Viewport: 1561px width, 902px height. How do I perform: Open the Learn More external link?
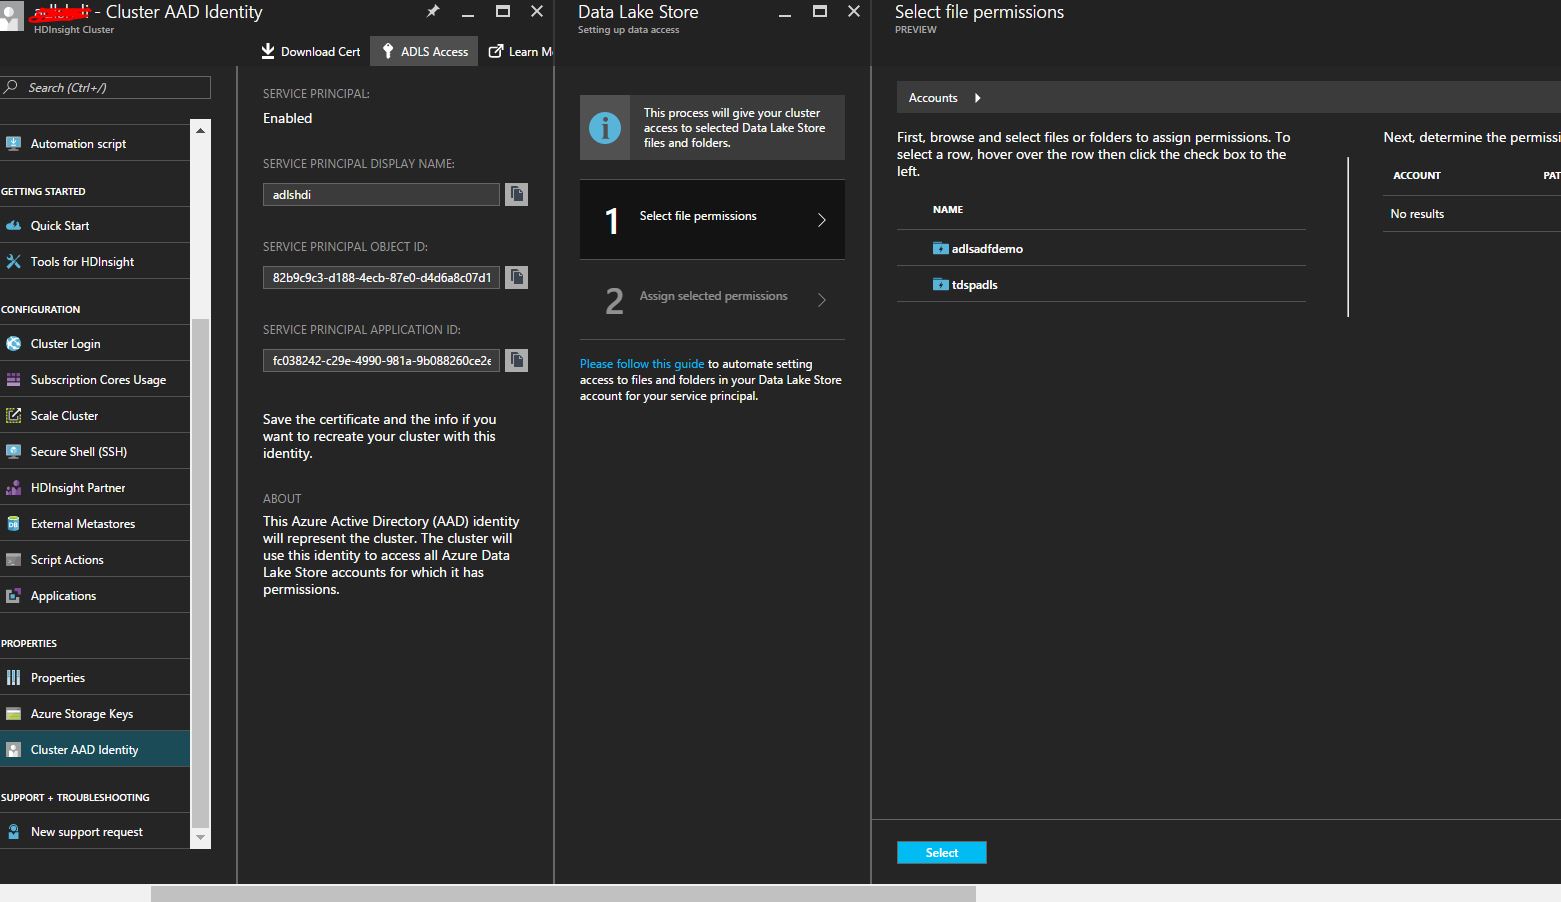520,52
